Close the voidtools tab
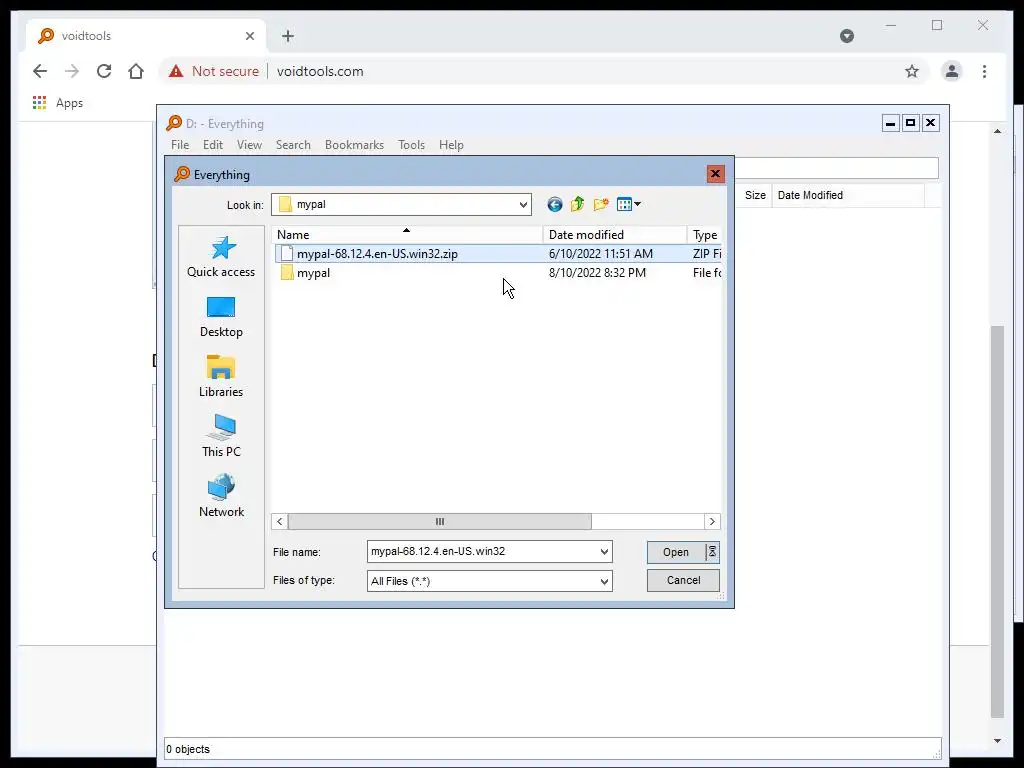Viewport: 1024px width, 768px height. (x=249, y=36)
